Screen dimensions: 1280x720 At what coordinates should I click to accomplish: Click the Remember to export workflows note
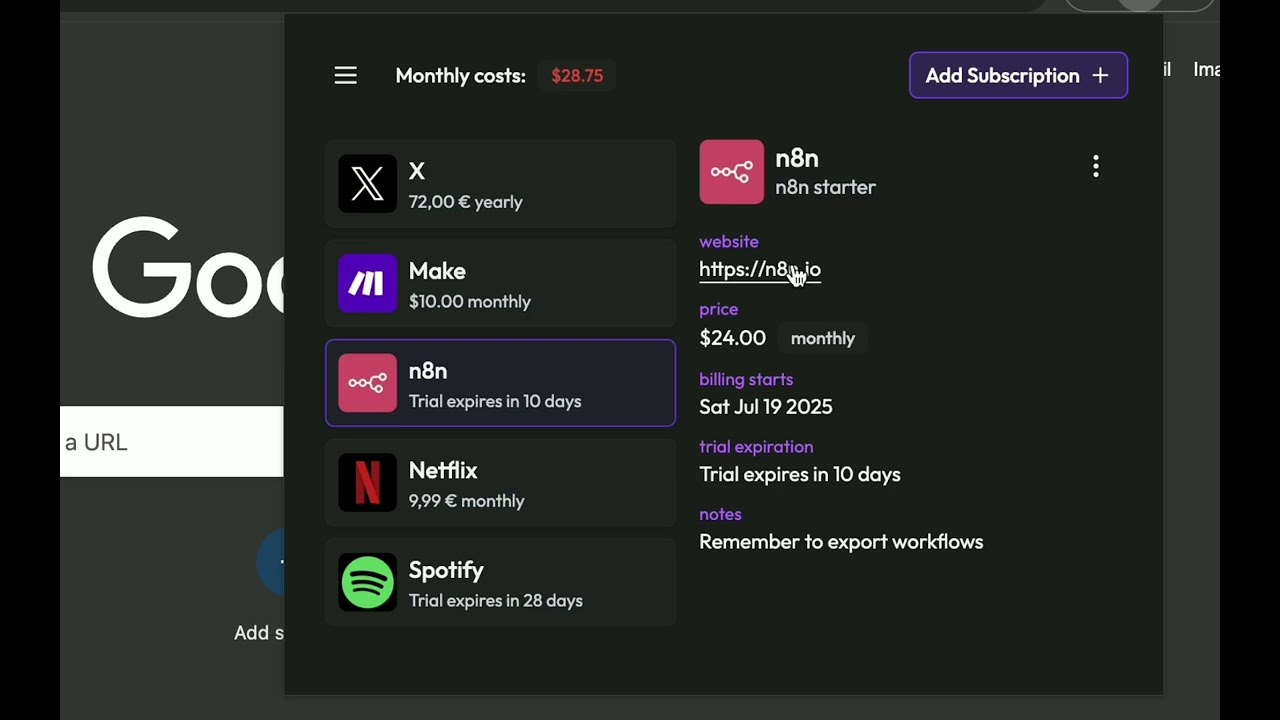tap(841, 542)
